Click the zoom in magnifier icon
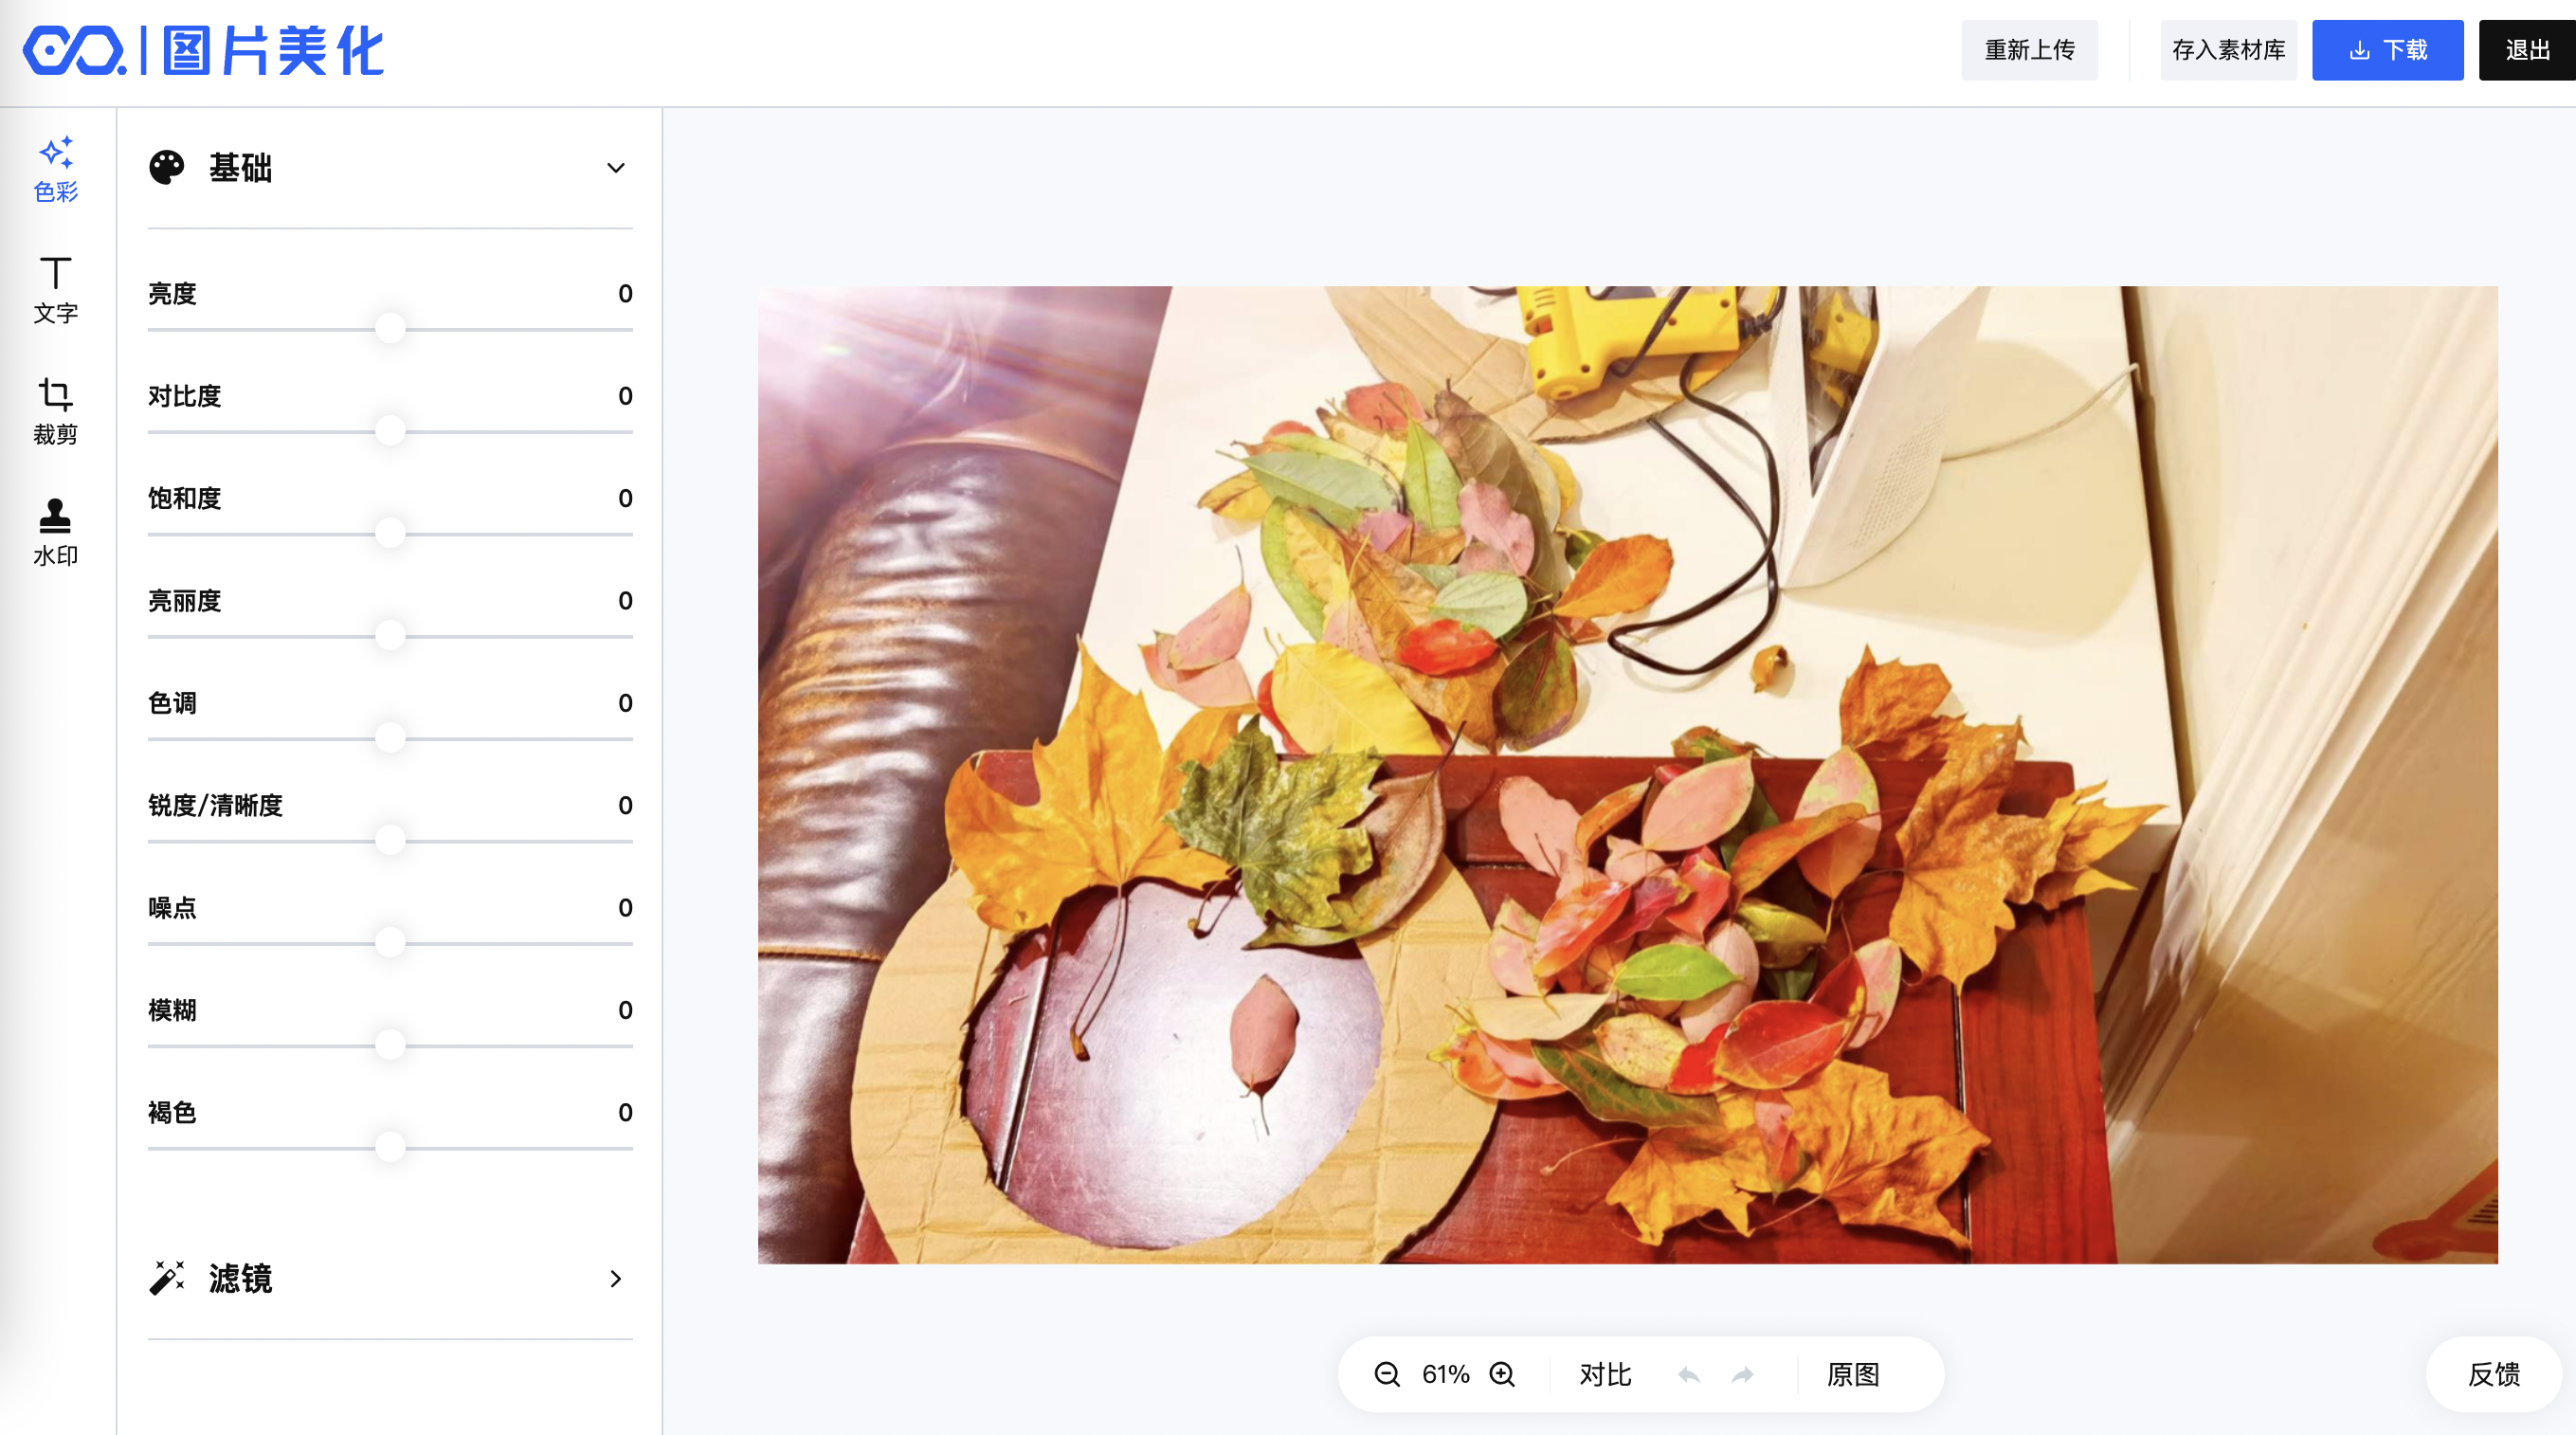 click(x=1502, y=1374)
